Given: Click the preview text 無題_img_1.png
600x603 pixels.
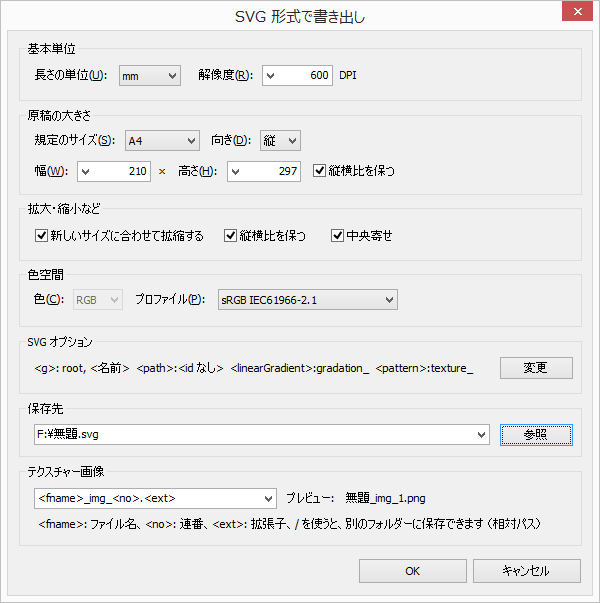Looking at the screenshot, I should pos(385,498).
